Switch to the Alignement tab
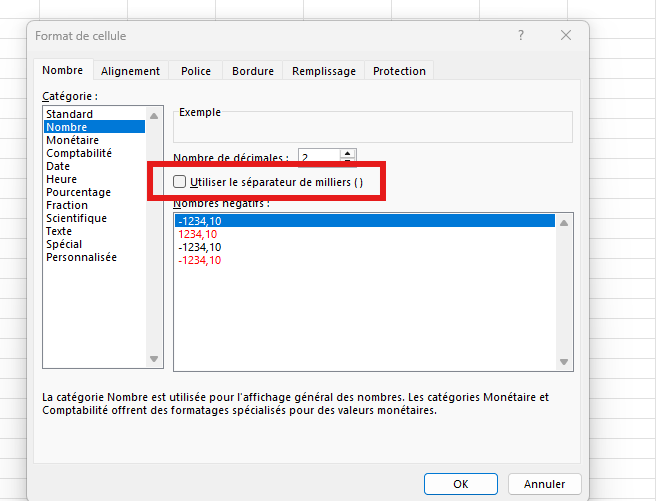This screenshot has height=501, width=656. [x=130, y=71]
